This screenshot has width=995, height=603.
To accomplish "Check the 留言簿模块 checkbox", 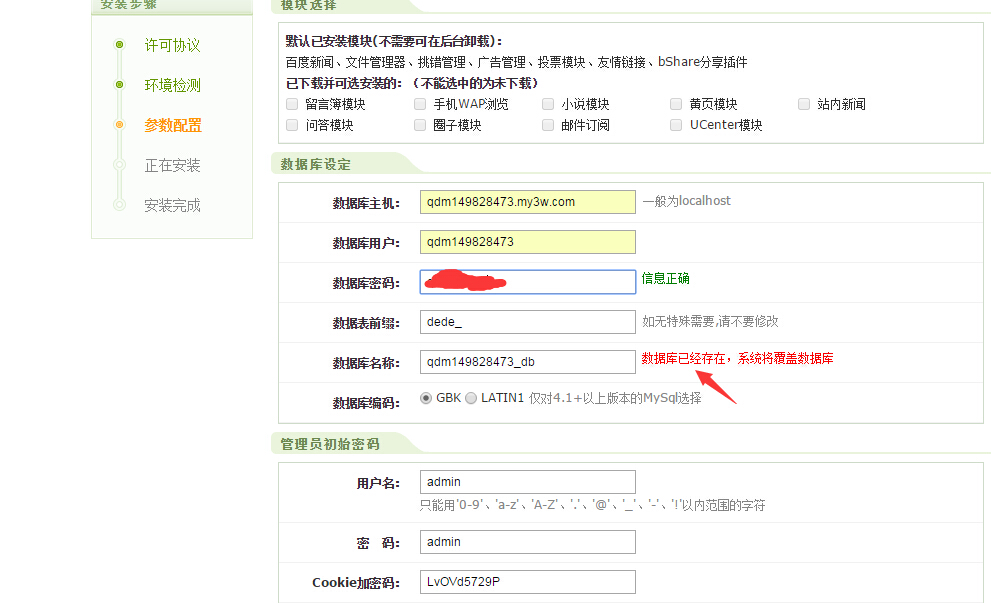I will (292, 104).
